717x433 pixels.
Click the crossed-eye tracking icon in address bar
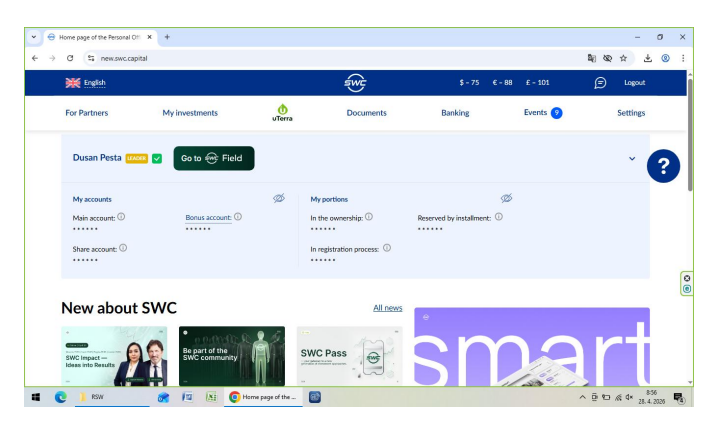pos(607,58)
